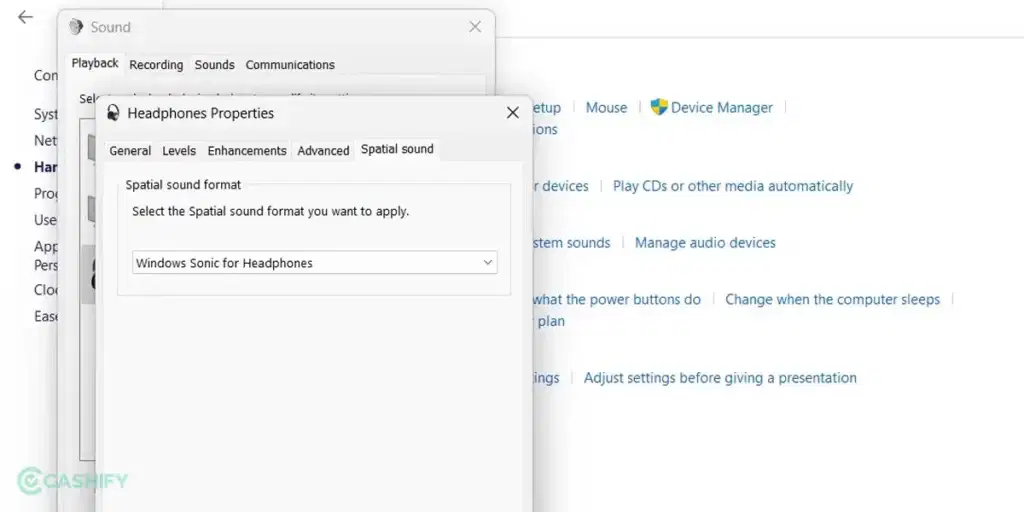Click the Device Manager shield icon
Viewport: 1024px width, 512px height.
pos(659,107)
